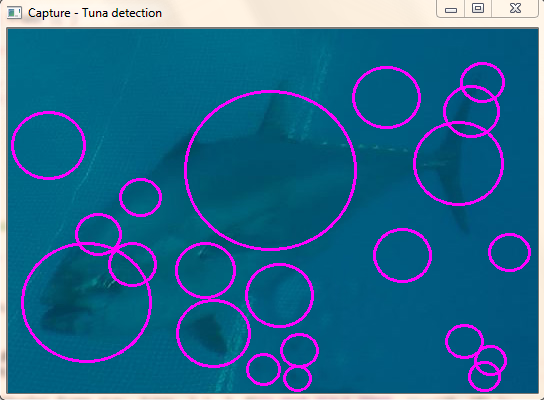Click inside the largest circle on the tuna's body
Screen dimensions: 544x400
271,170
